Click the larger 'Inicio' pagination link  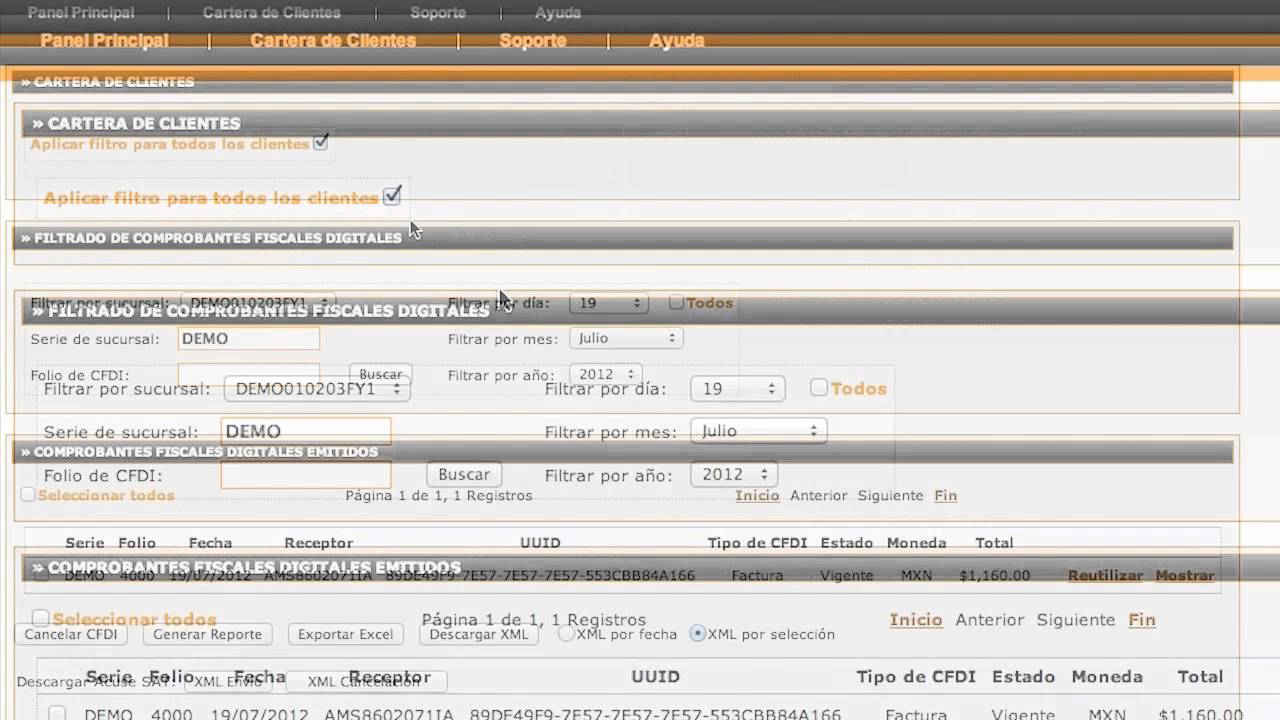pos(916,620)
